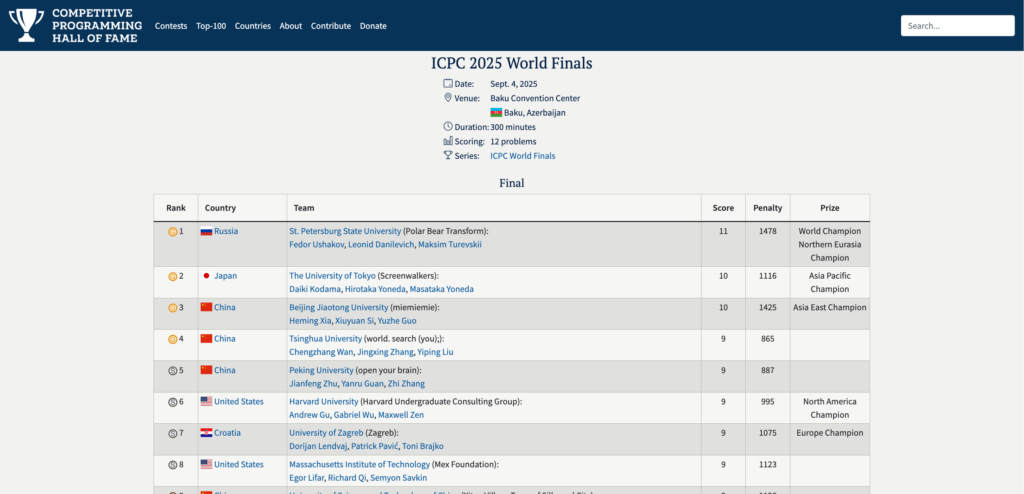Open Tsinghua University link

[325, 338]
